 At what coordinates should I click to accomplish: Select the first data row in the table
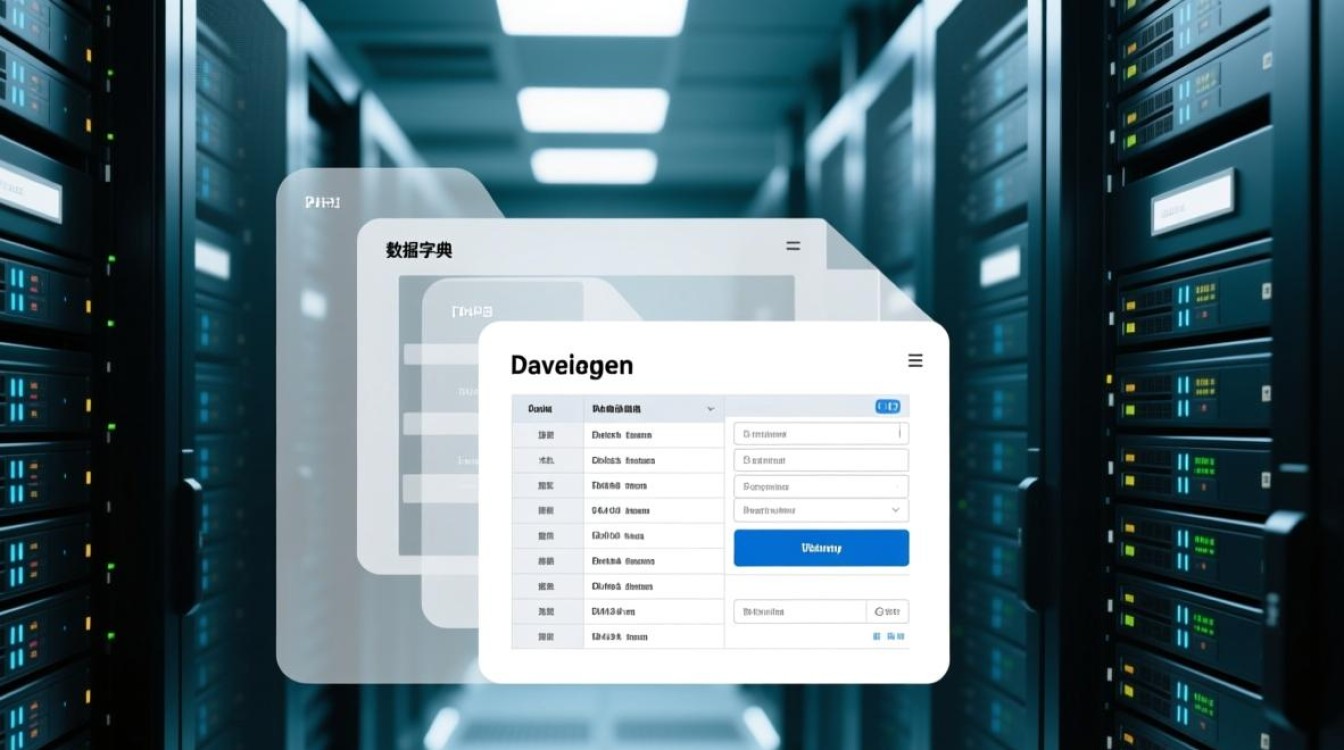(620, 435)
